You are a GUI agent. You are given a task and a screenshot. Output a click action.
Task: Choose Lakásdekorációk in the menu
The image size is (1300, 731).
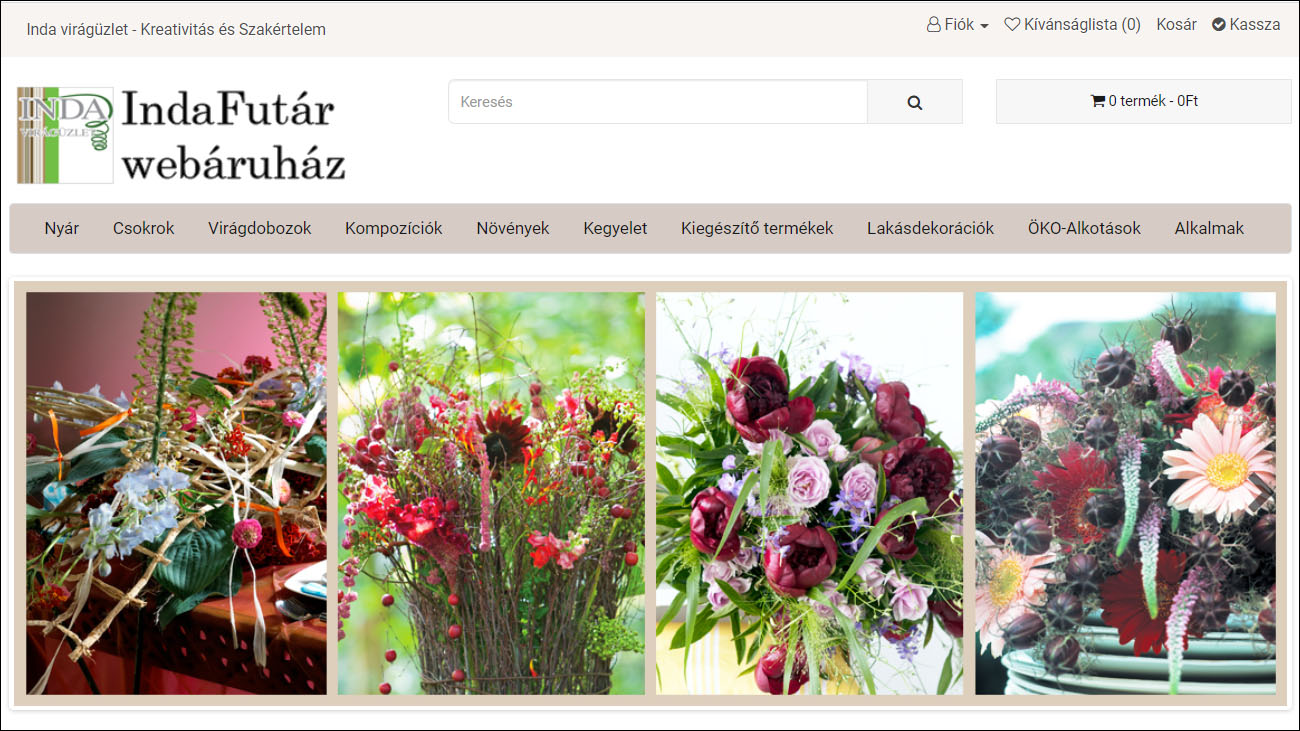point(930,228)
